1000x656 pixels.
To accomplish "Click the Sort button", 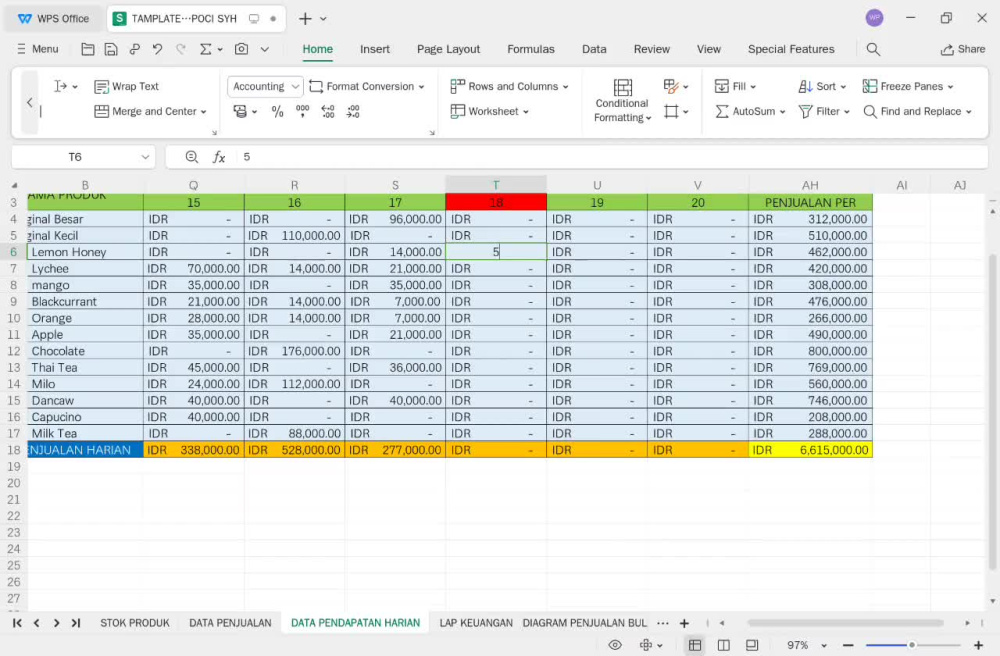I will [822, 86].
